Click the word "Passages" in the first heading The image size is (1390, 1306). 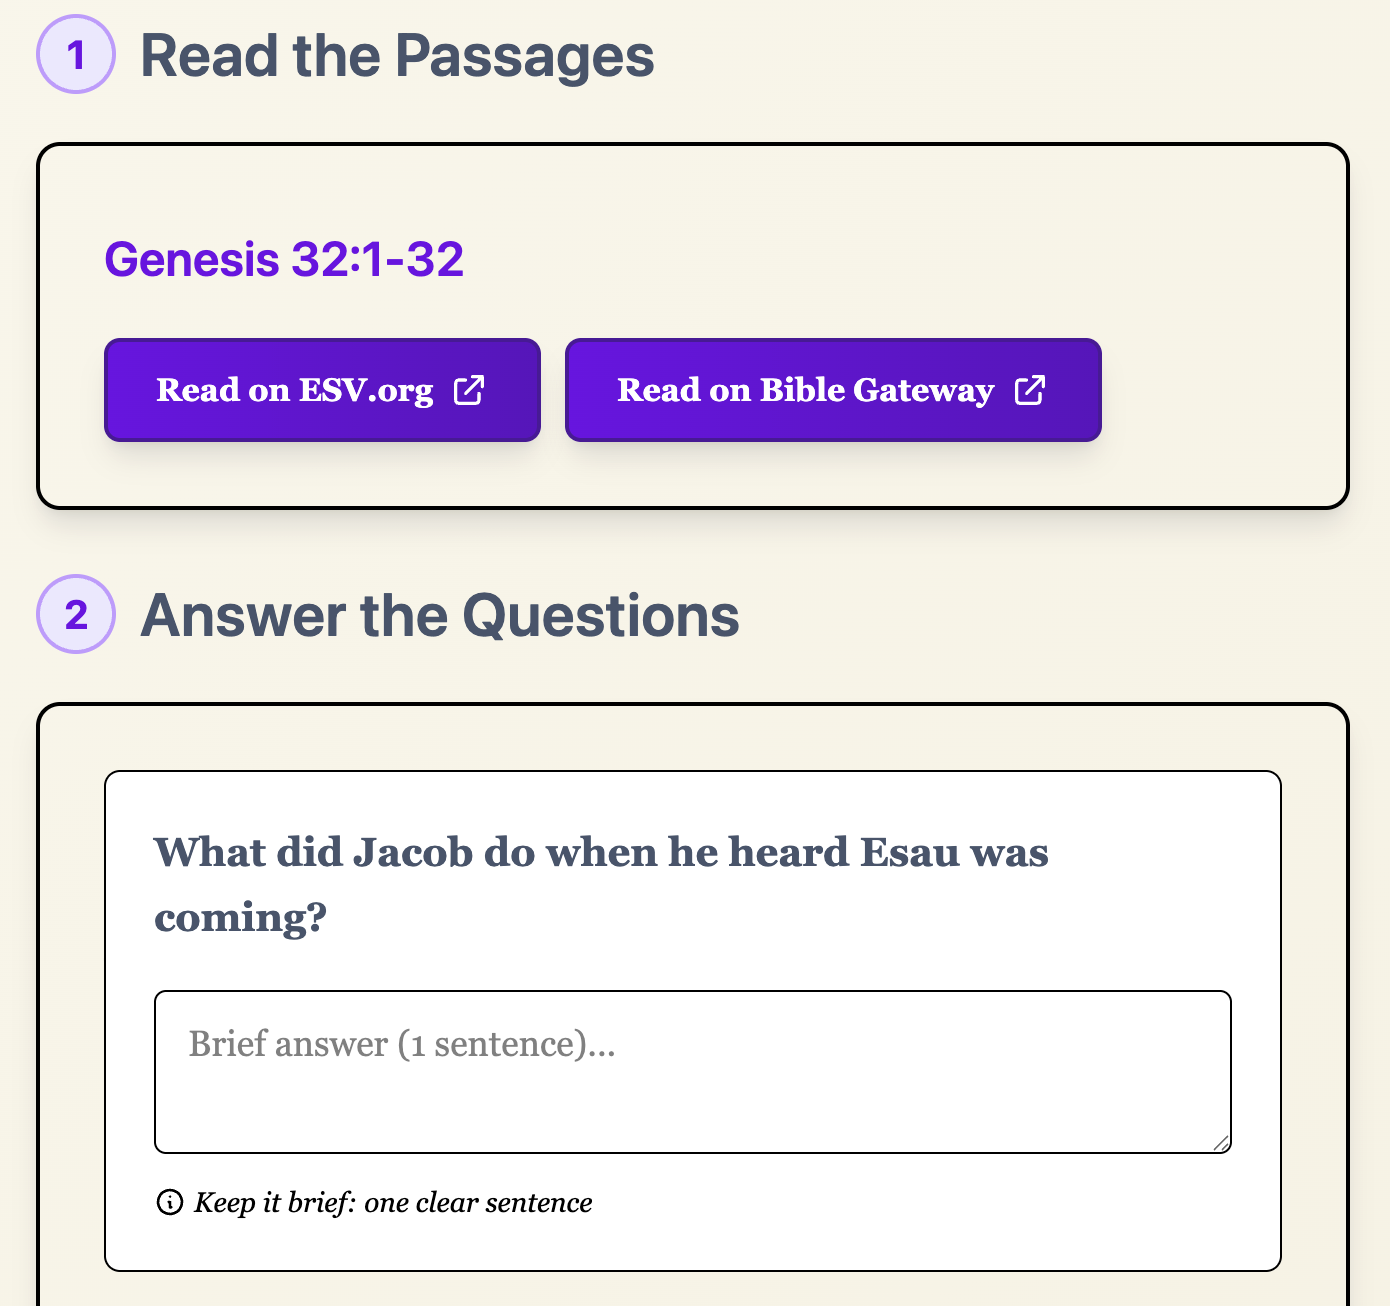point(524,56)
